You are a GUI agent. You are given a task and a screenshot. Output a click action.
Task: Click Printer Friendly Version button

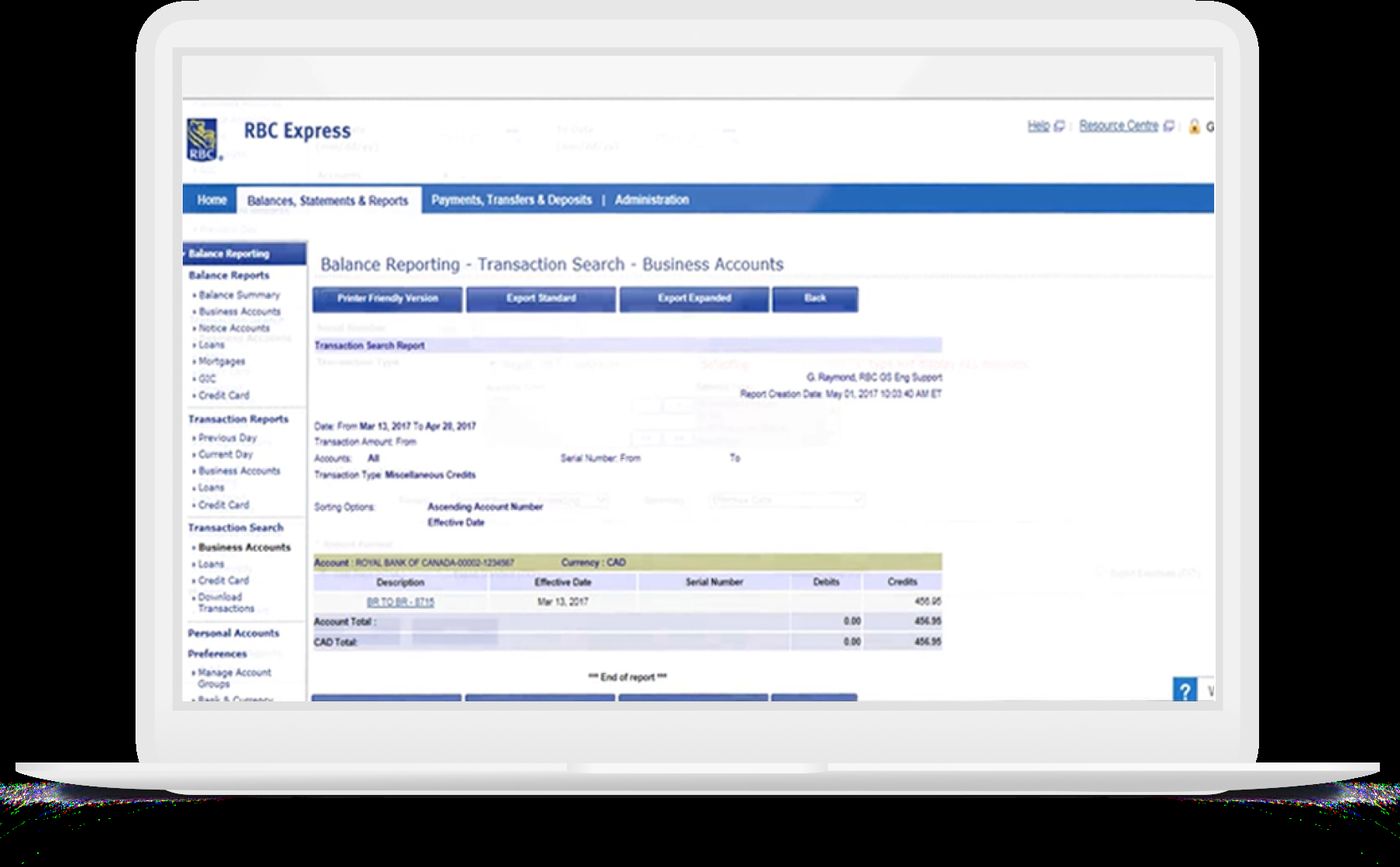pyautogui.click(x=388, y=299)
